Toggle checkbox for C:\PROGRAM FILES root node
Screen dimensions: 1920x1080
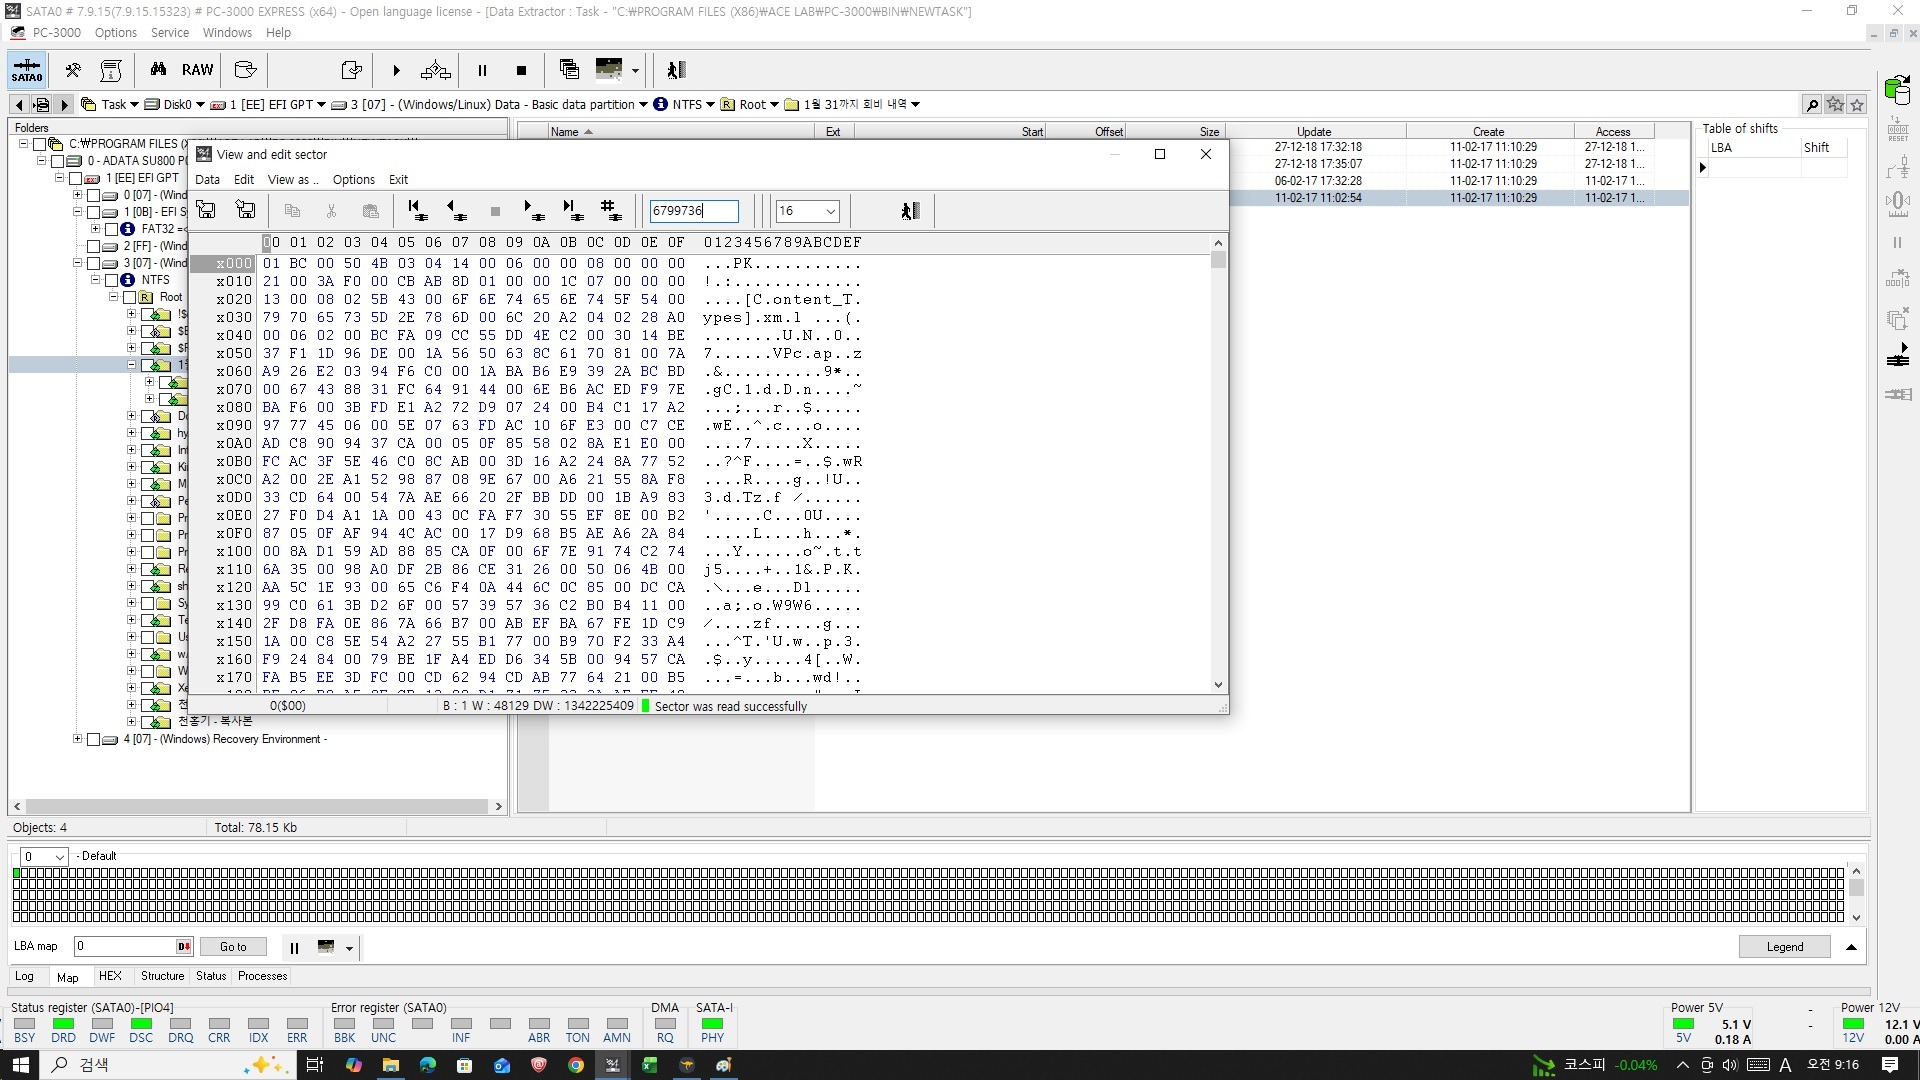(39, 144)
